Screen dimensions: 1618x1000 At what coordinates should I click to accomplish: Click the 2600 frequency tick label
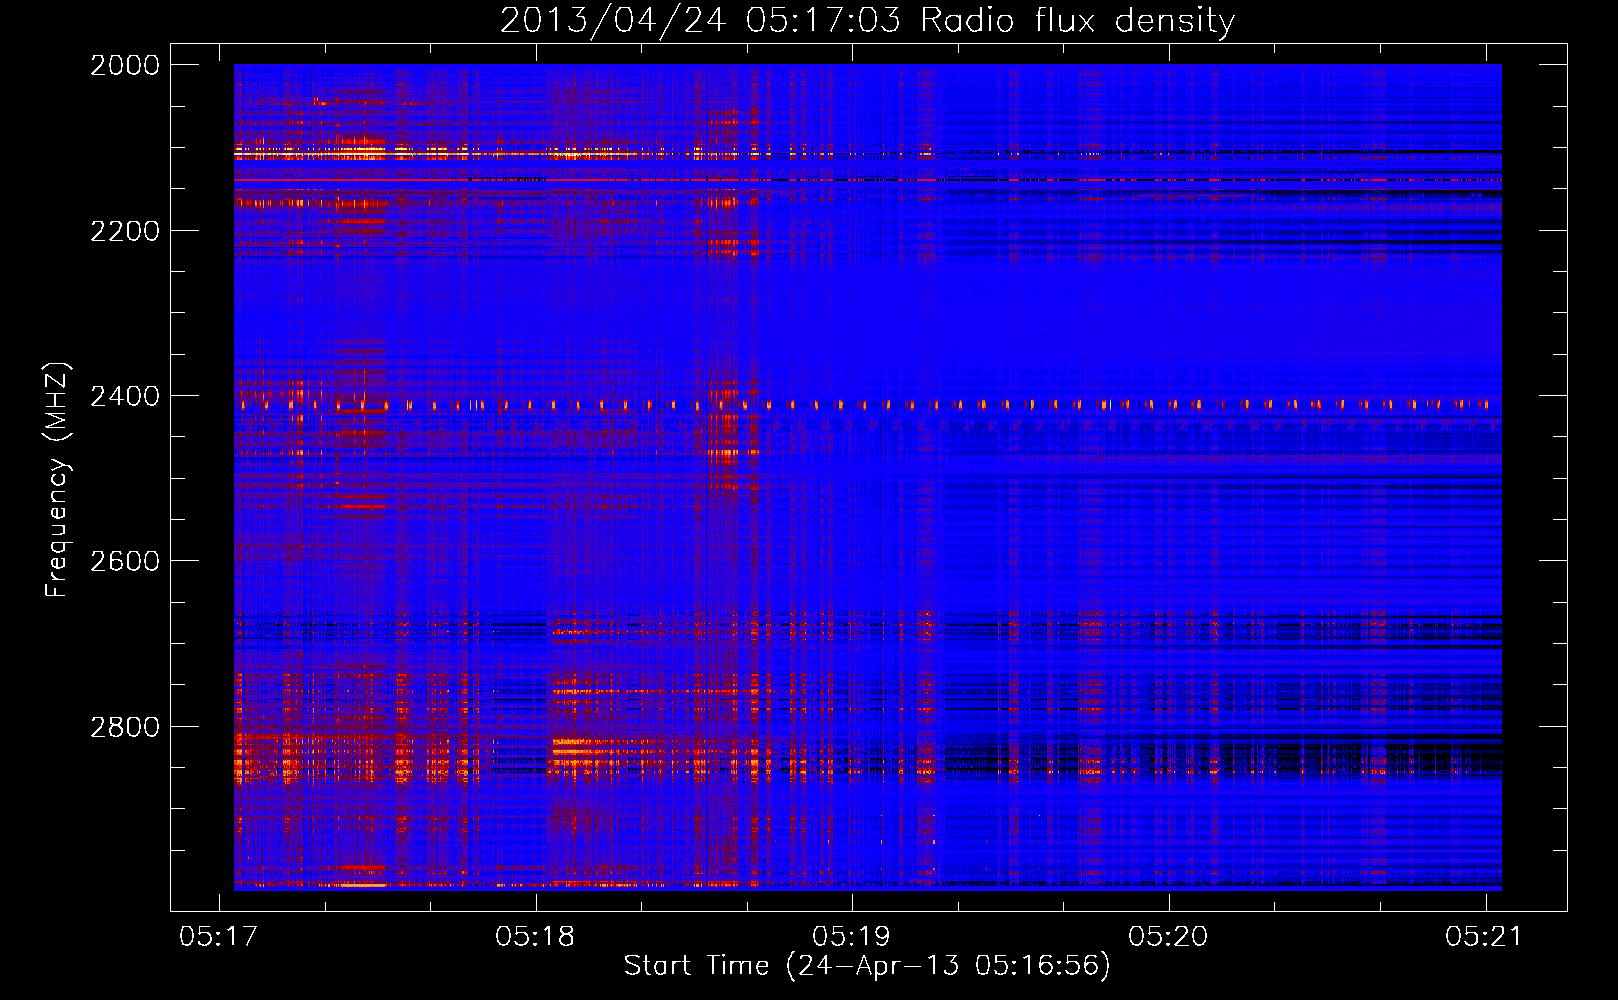[125, 561]
